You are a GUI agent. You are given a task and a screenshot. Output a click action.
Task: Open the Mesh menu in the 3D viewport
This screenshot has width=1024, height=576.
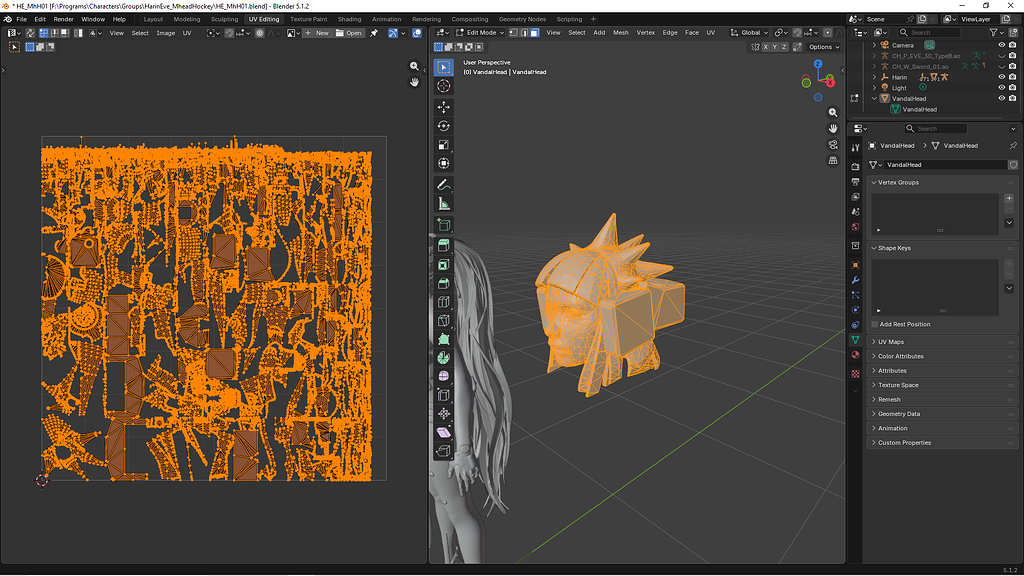click(x=620, y=33)
